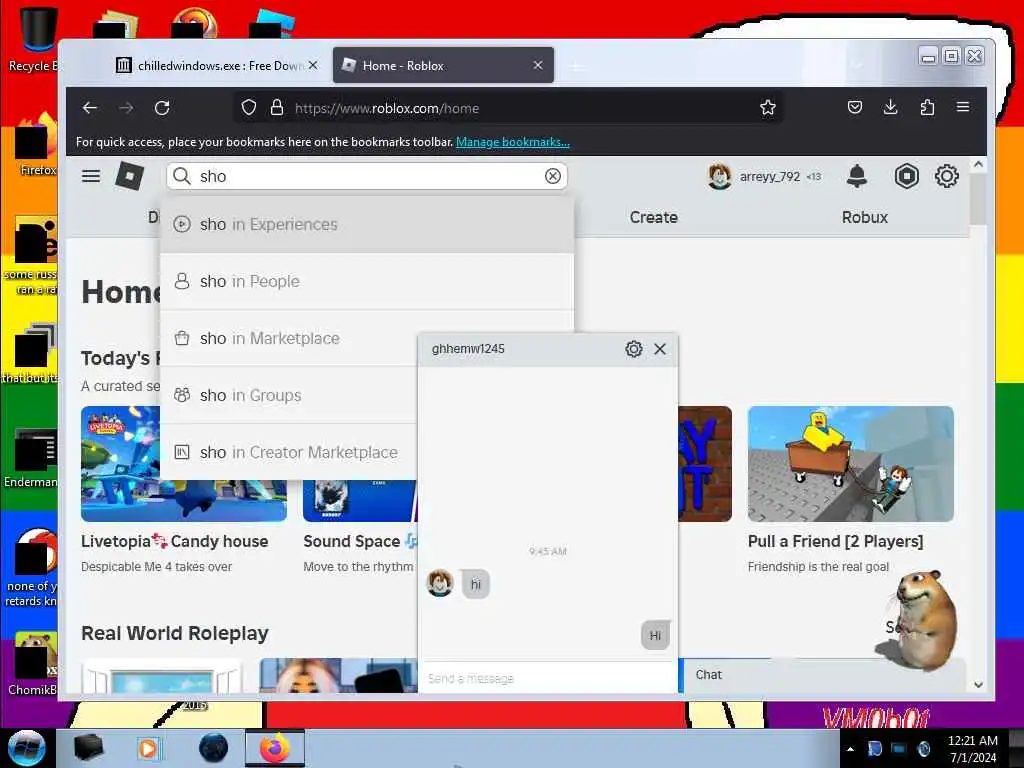Screen dimensions: 1024x768
Task: Search sho in People
Action: [366, 281]
